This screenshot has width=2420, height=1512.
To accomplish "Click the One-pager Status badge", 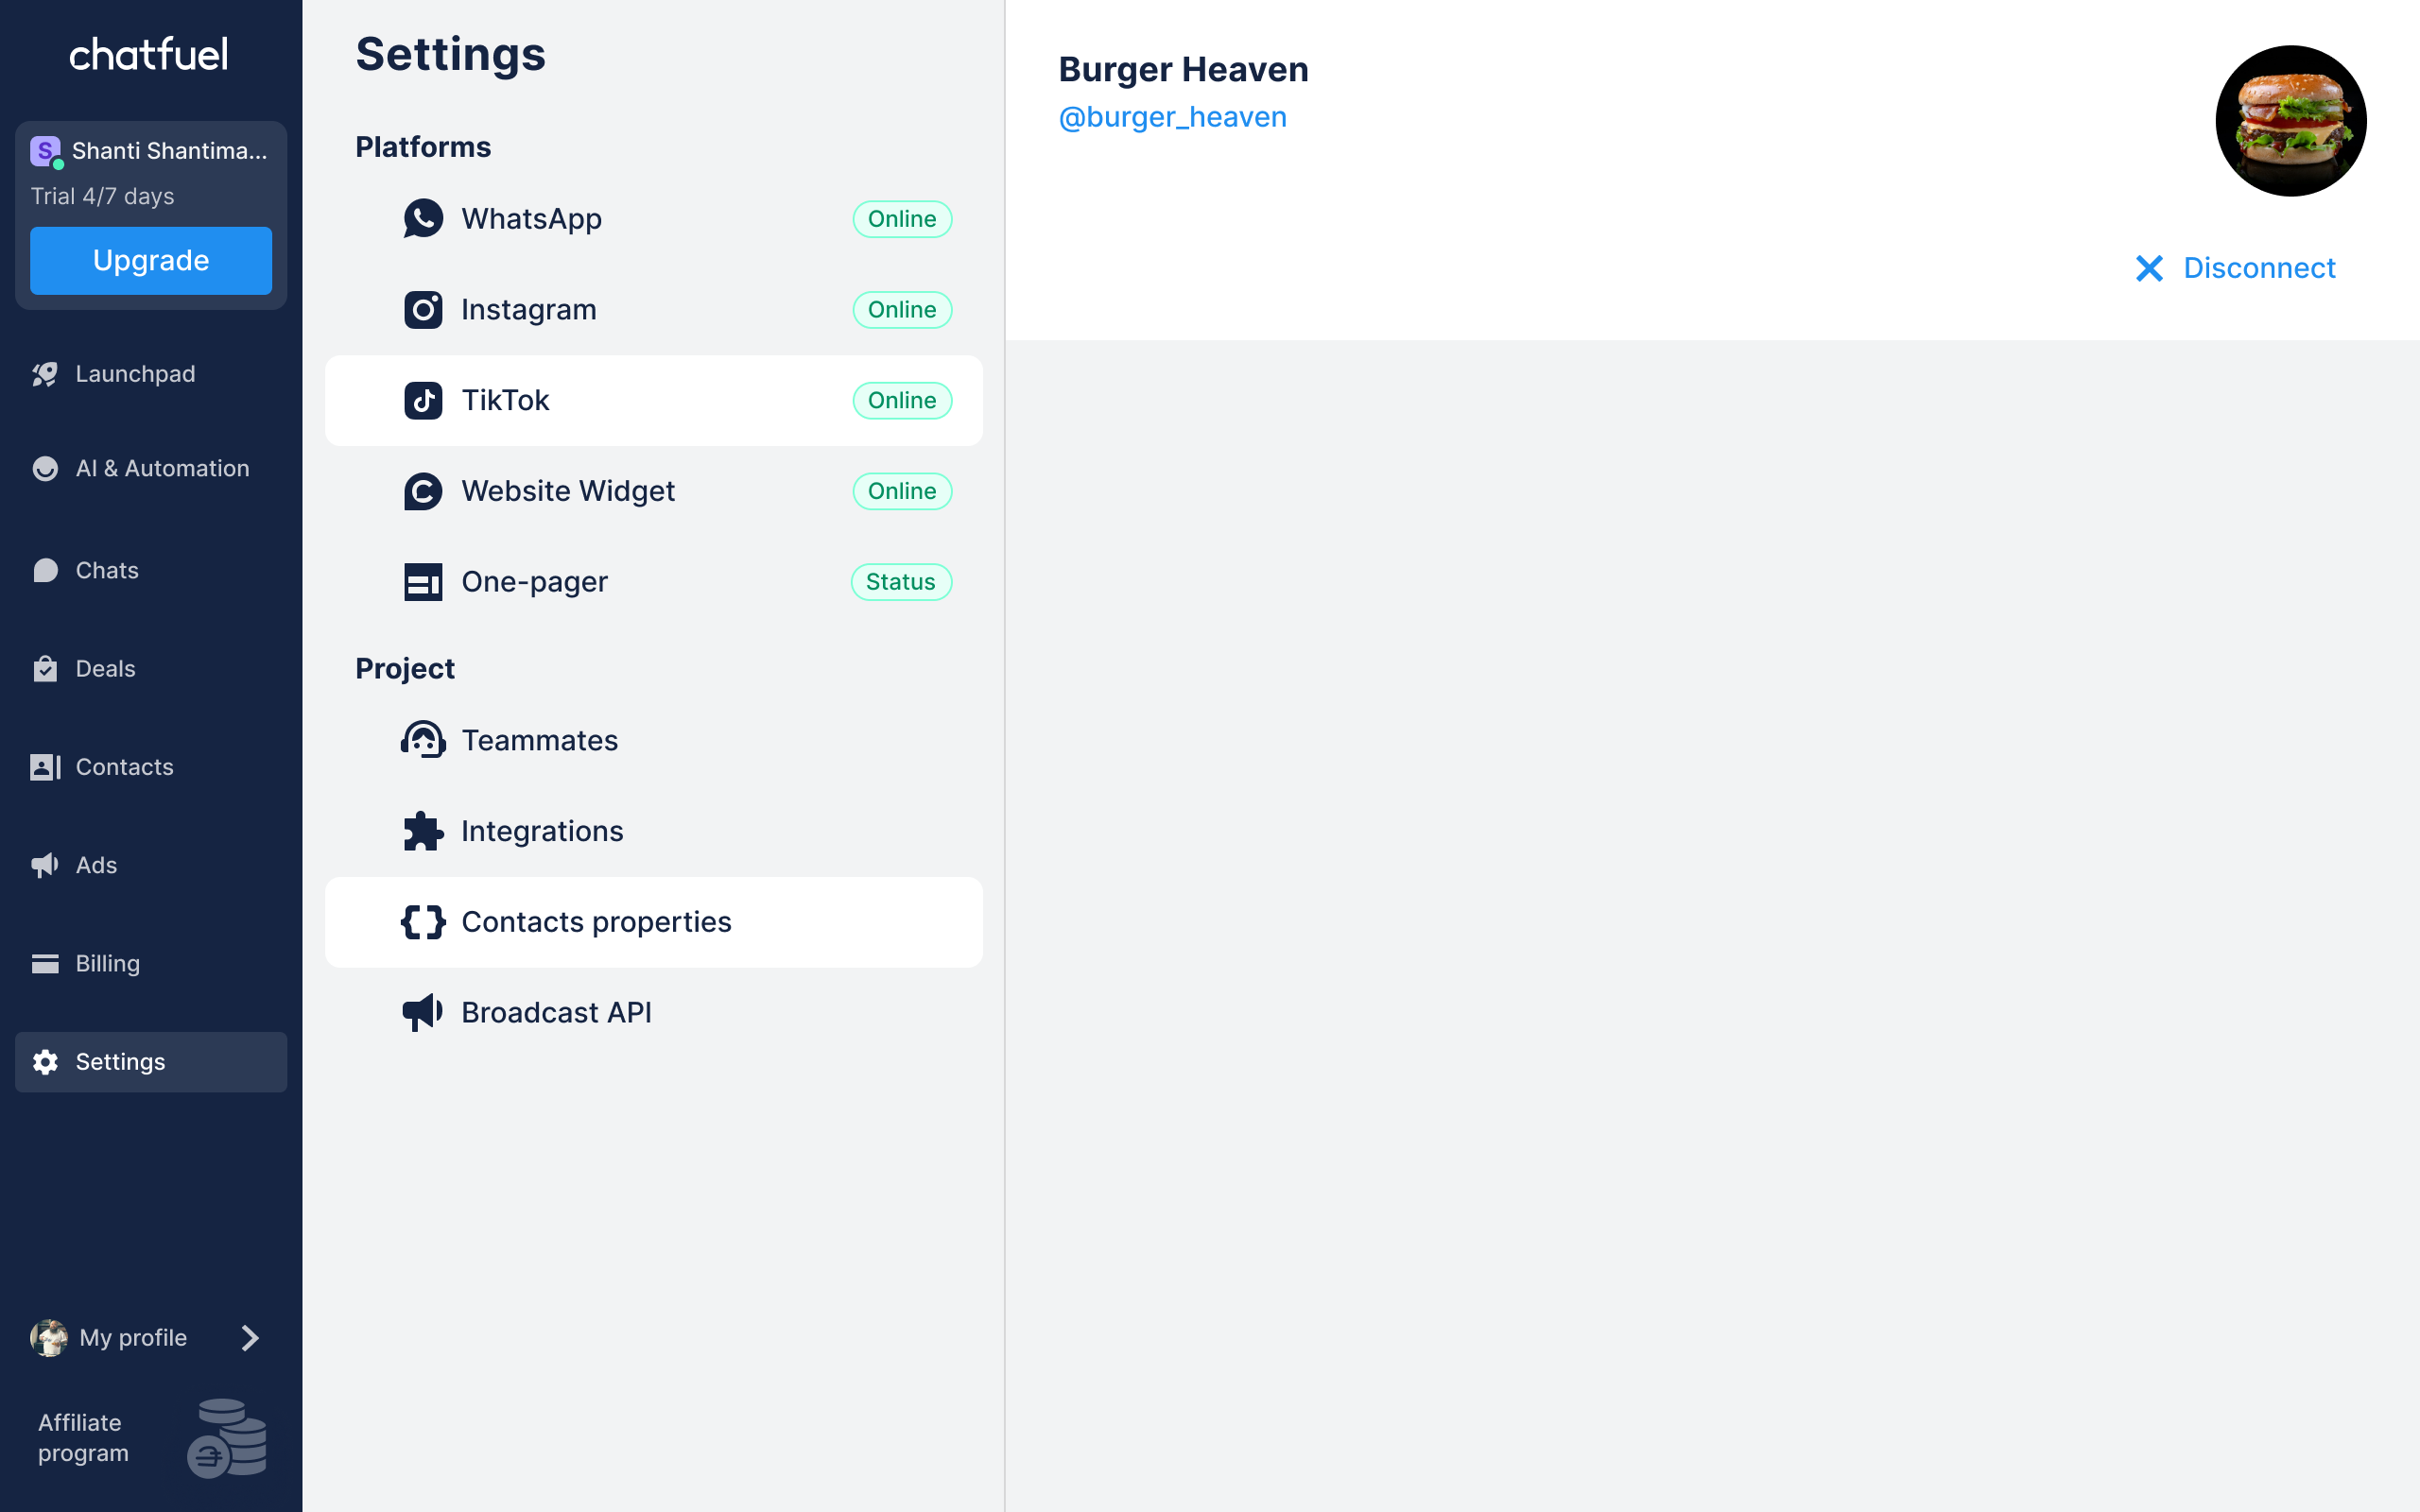I will (x=900, y=582).
